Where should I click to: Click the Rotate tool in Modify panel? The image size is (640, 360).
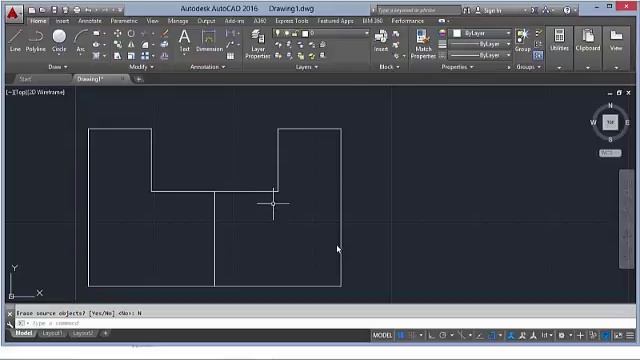[x=131, y=33]
